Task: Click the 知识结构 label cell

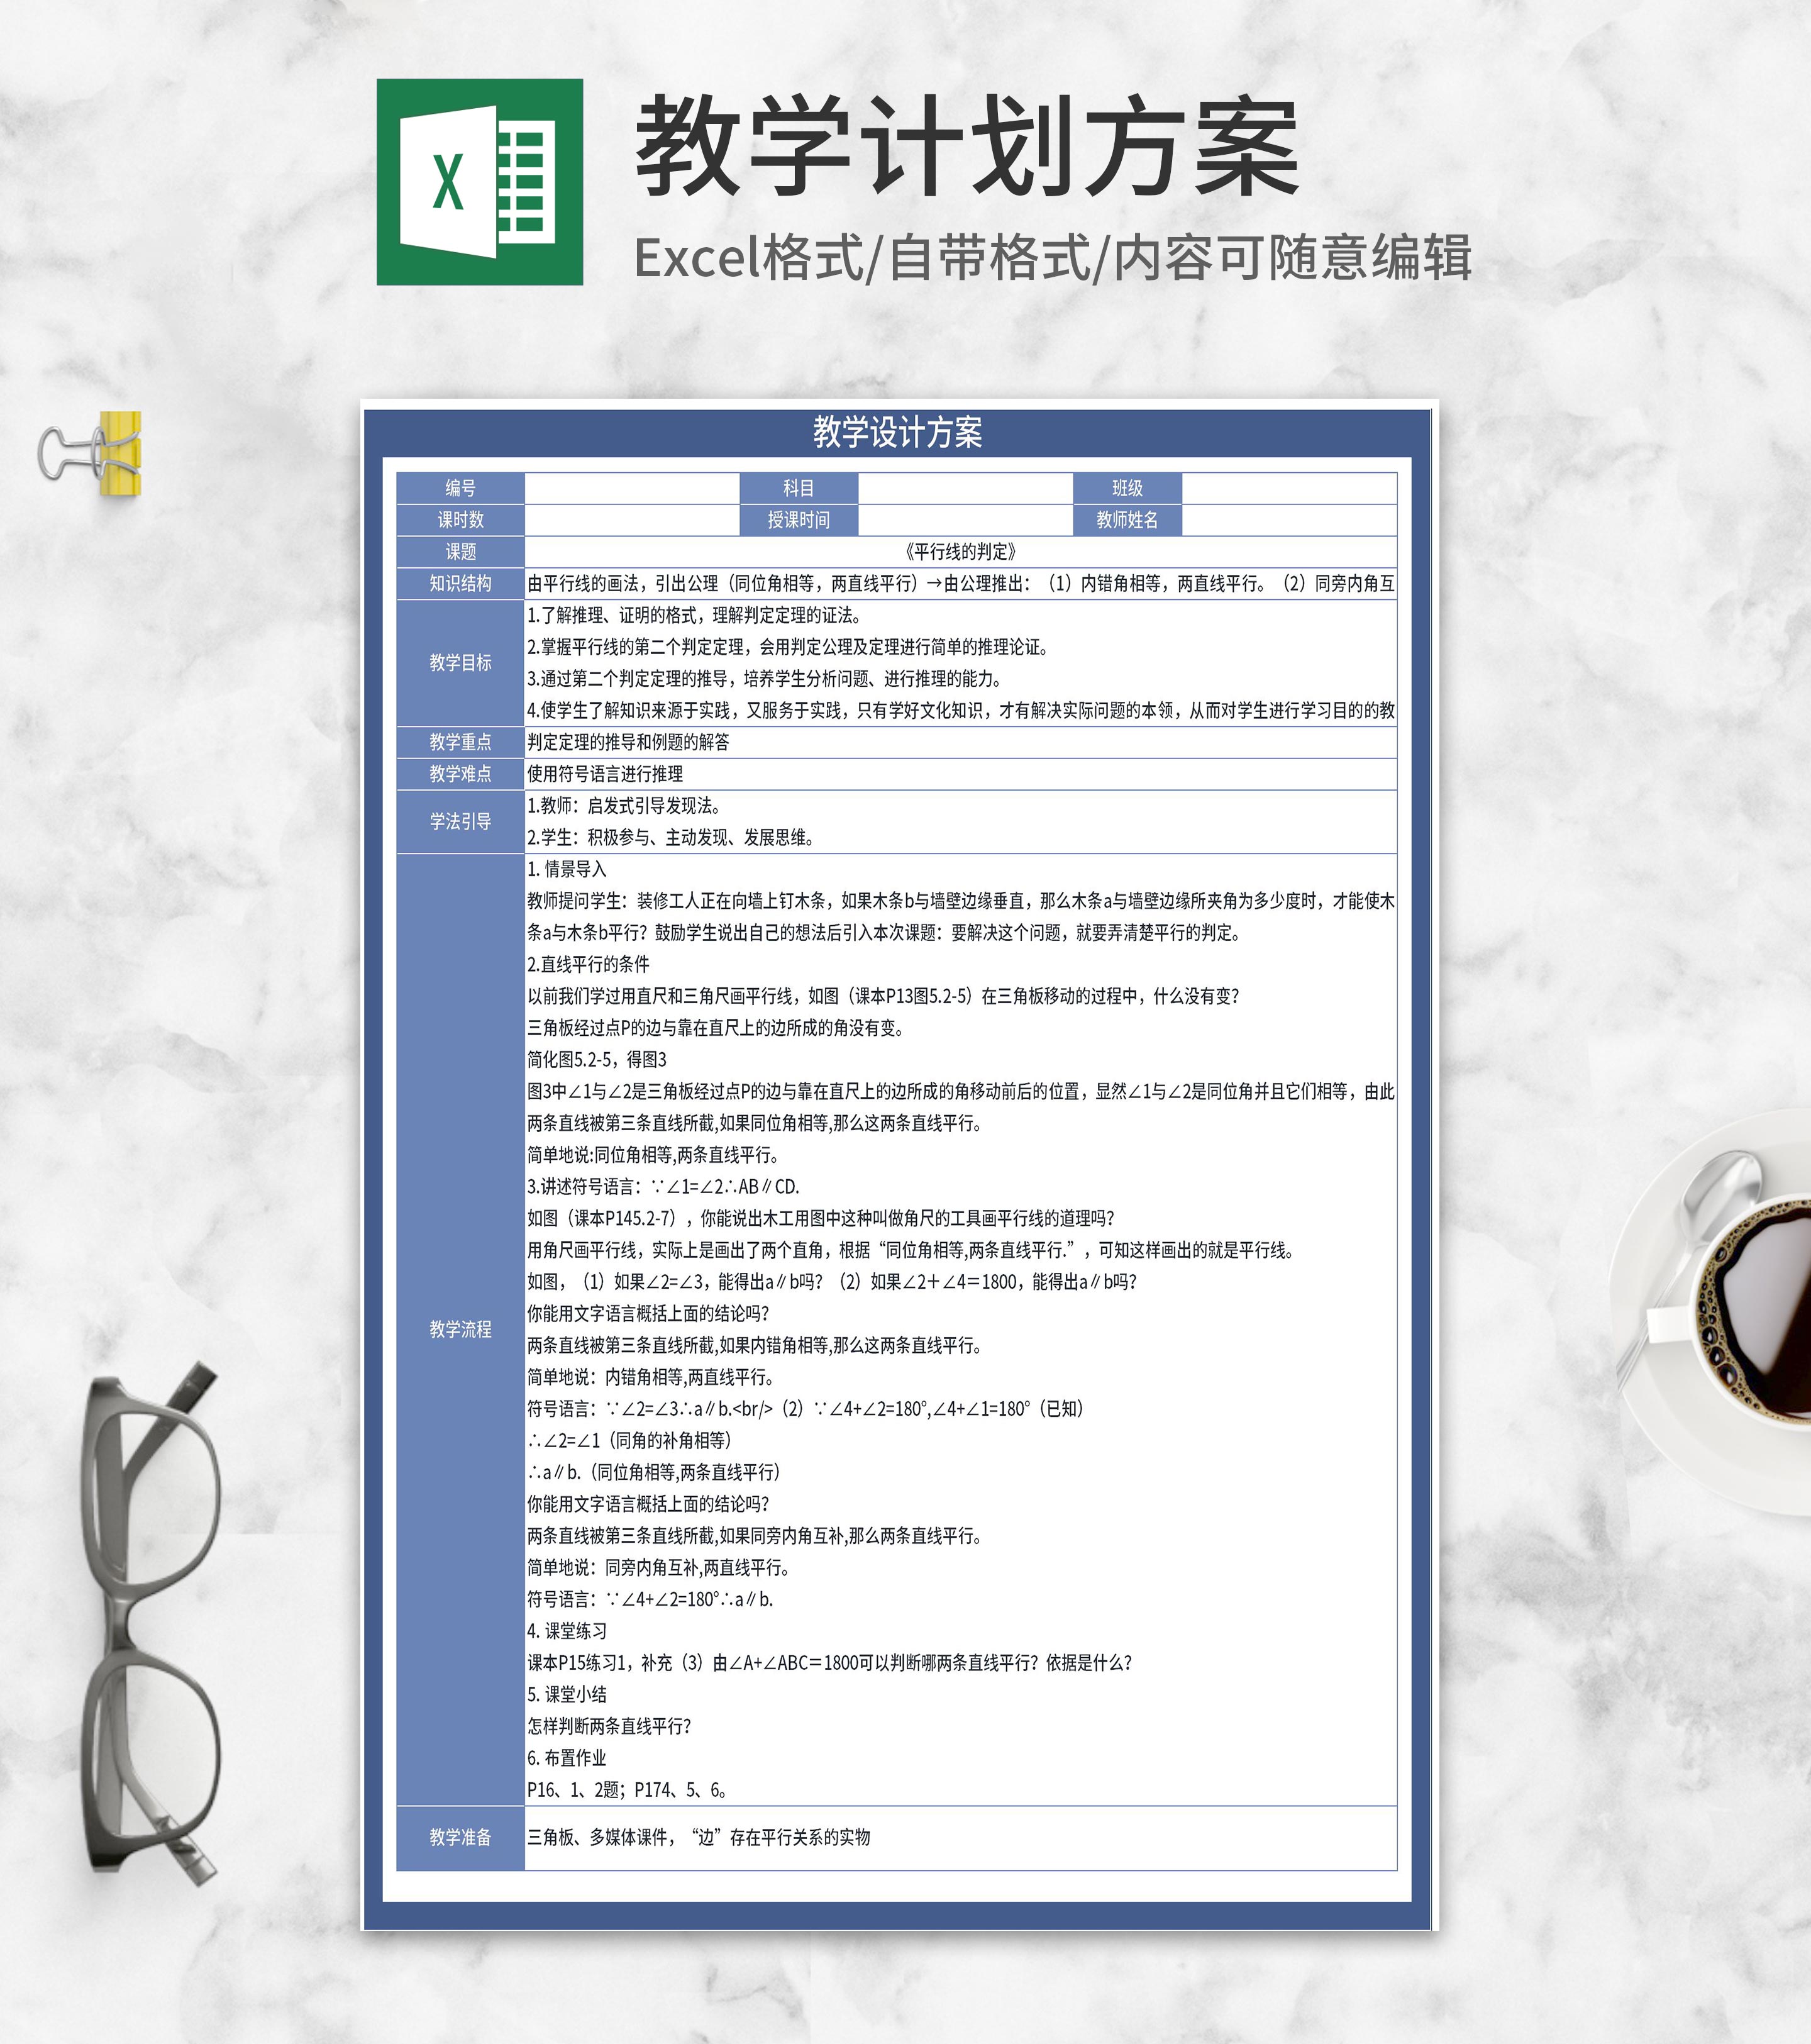Action: tap(460, 584)
